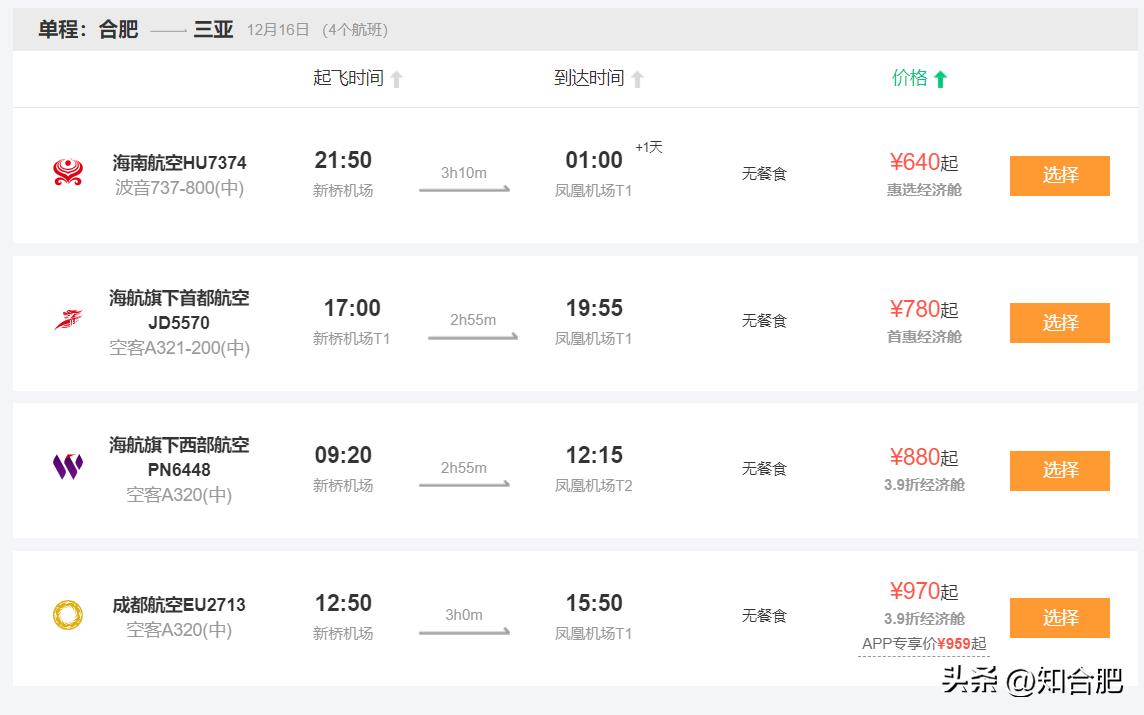The width and height of the screenshot is (1144, 715).
Task: Click the 惠选经济舱 cabin label
Action: tap(924, 189)
